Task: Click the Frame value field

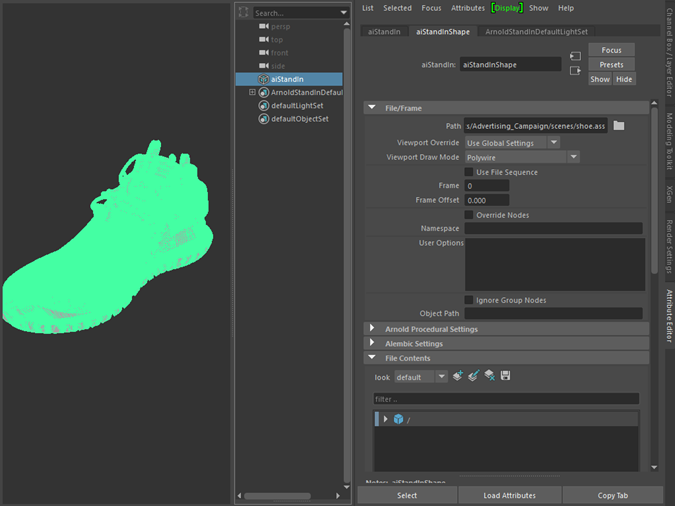Action: pos(487,186)
